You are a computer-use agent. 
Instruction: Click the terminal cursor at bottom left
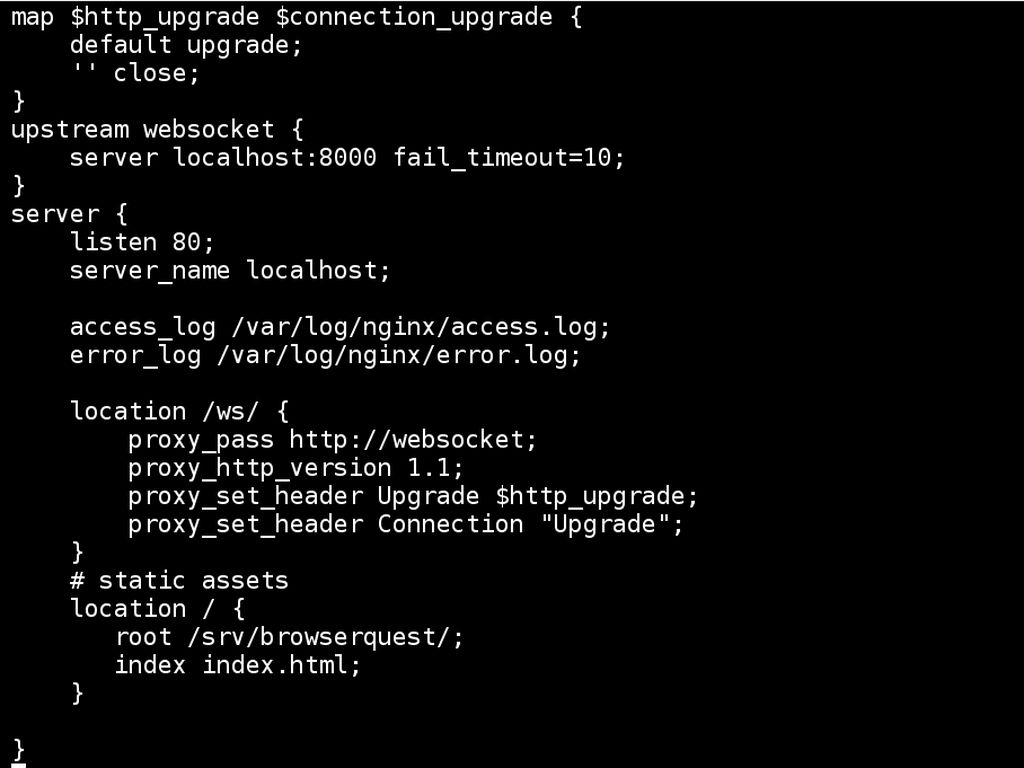[x=18, y=765]
